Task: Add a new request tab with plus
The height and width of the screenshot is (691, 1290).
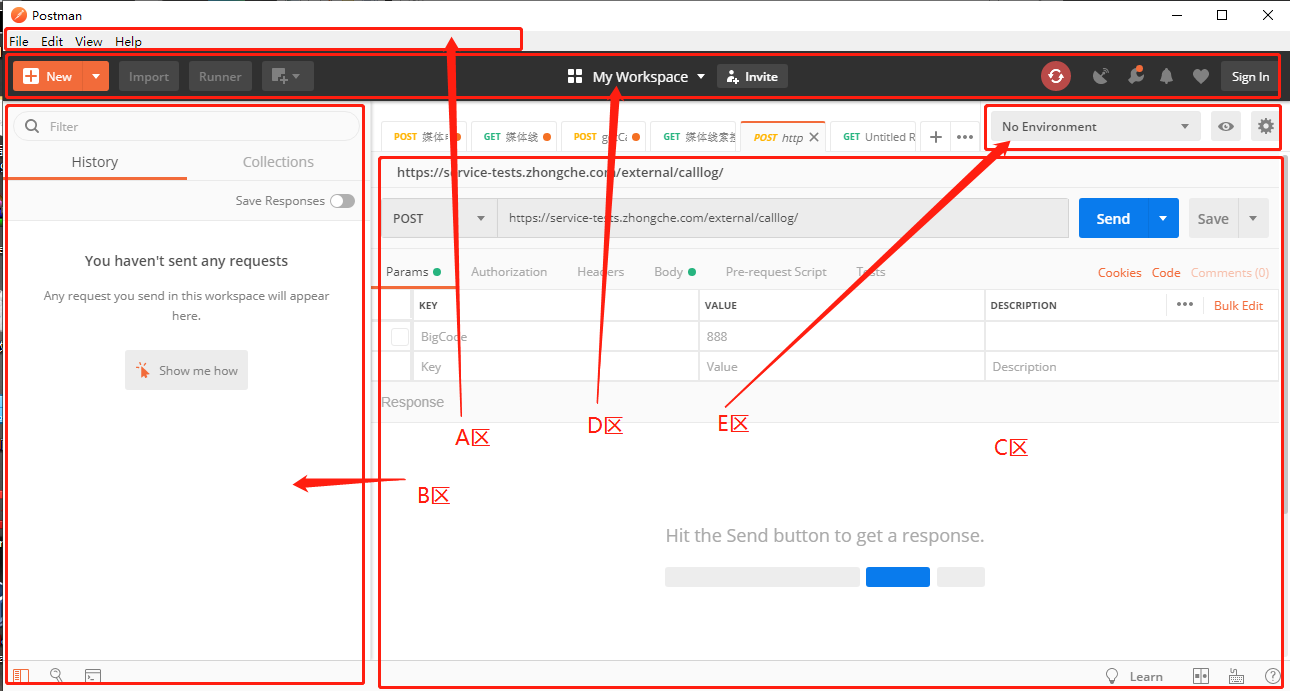Action: (x=935, y=137)
